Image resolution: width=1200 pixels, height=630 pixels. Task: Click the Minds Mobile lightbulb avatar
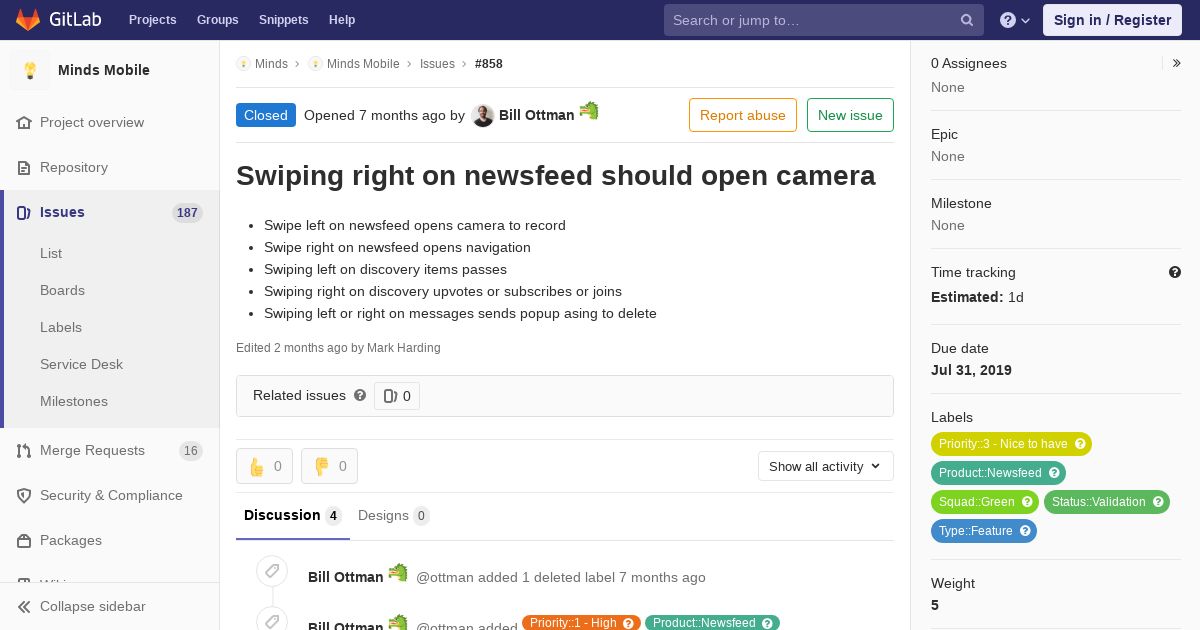click(30, 70)
